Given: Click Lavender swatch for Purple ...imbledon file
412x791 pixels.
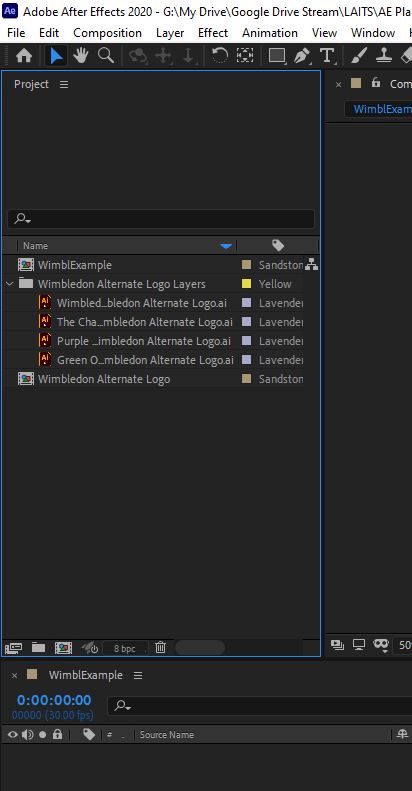Looking at the screenshot, I should 247,341.
